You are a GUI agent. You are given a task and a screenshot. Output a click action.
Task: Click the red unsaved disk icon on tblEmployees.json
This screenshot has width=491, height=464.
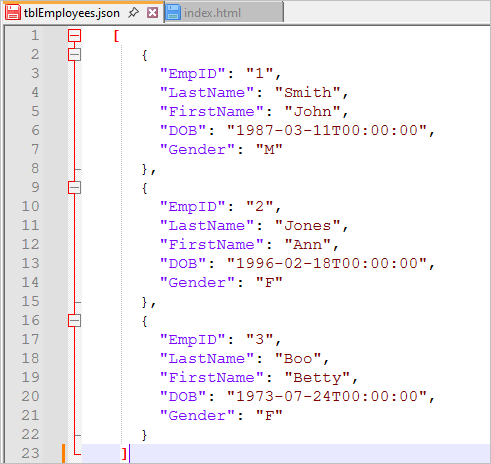pos(13,12)
